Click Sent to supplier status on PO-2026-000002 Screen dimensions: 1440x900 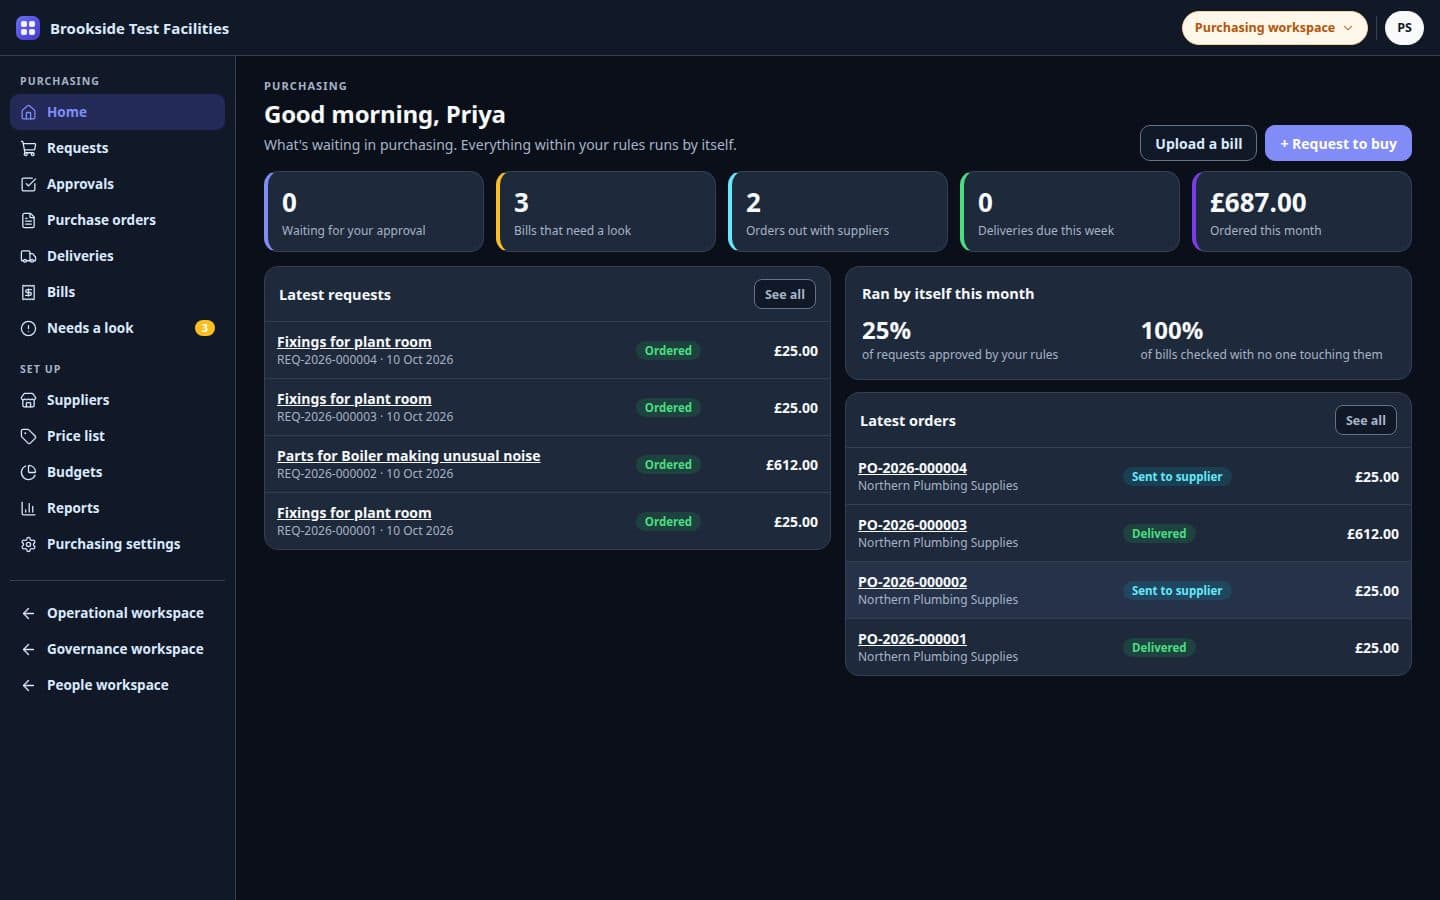click(1177, 590)
